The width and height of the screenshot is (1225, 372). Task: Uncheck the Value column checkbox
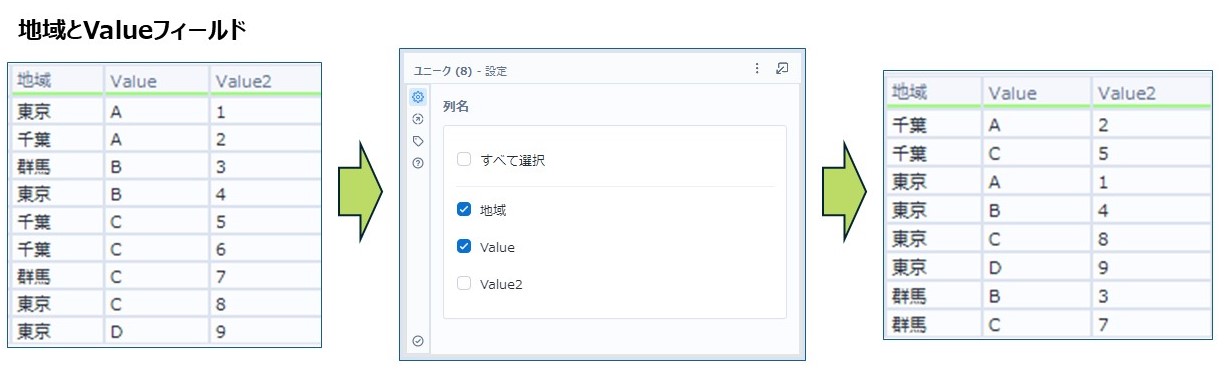(464, 247)
